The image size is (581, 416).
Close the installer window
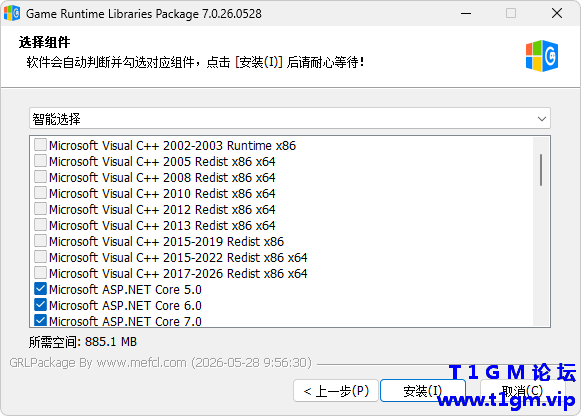point(557,13)
